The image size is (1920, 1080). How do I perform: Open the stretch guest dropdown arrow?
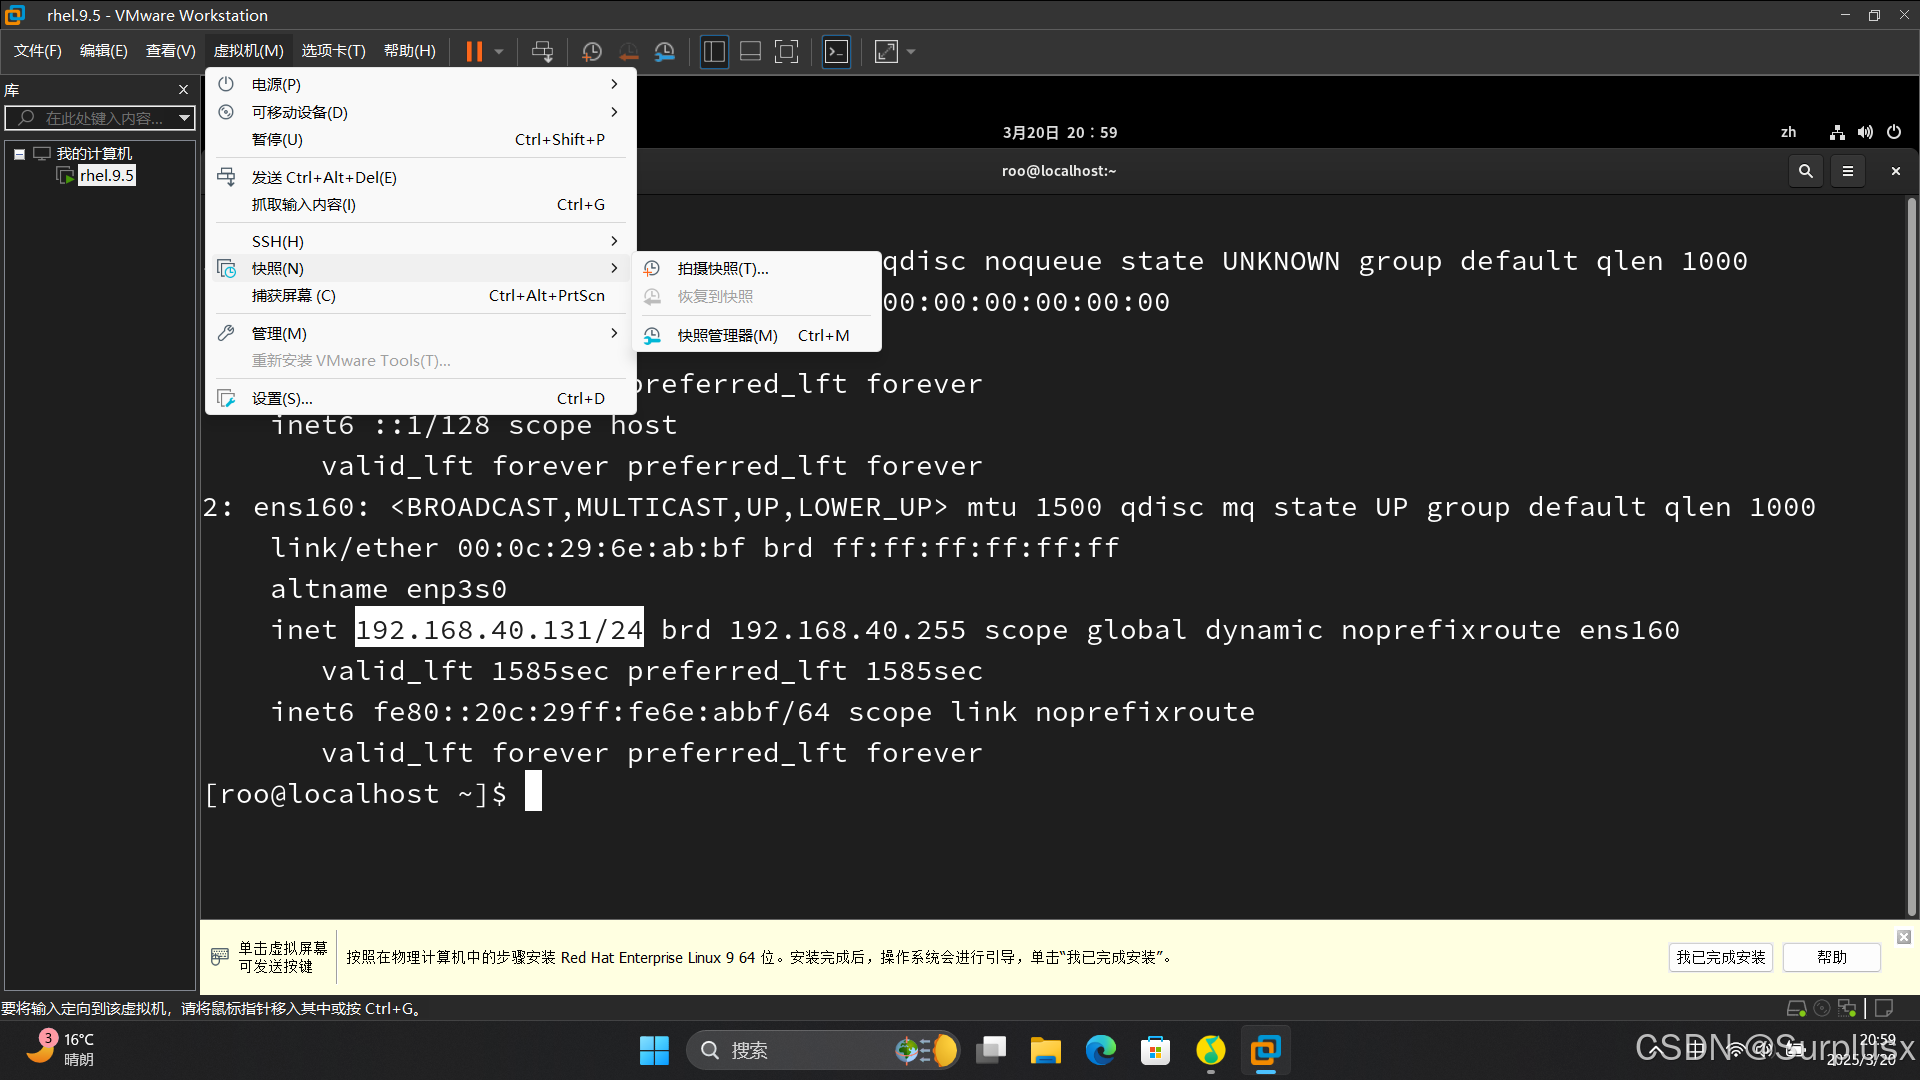(911, 52)
